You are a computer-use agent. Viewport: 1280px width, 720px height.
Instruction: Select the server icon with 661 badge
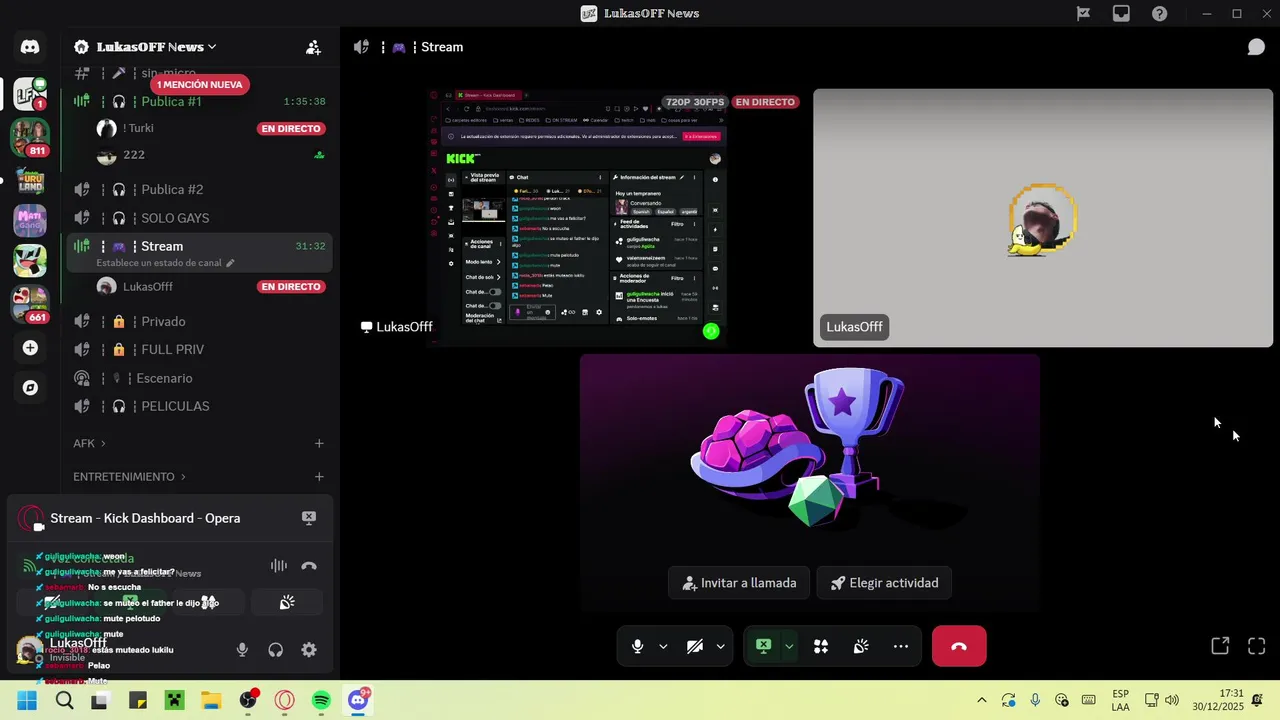[30, 304]
